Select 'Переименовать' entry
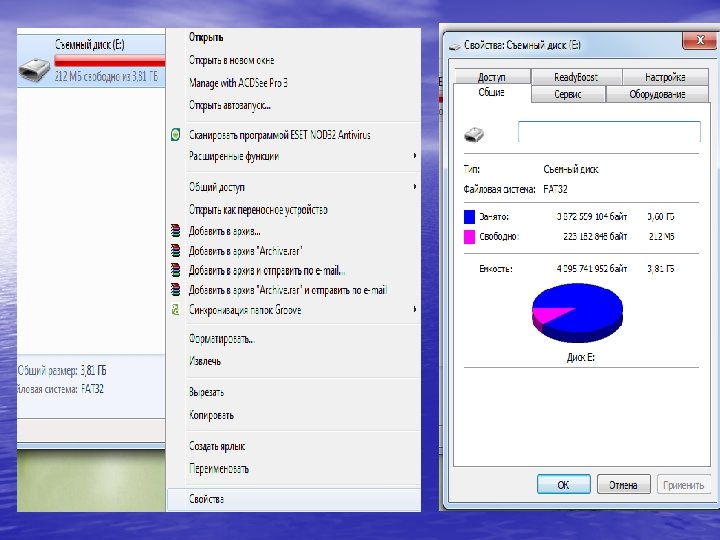Screen dimensions: 720x540 tap(219, 469)
